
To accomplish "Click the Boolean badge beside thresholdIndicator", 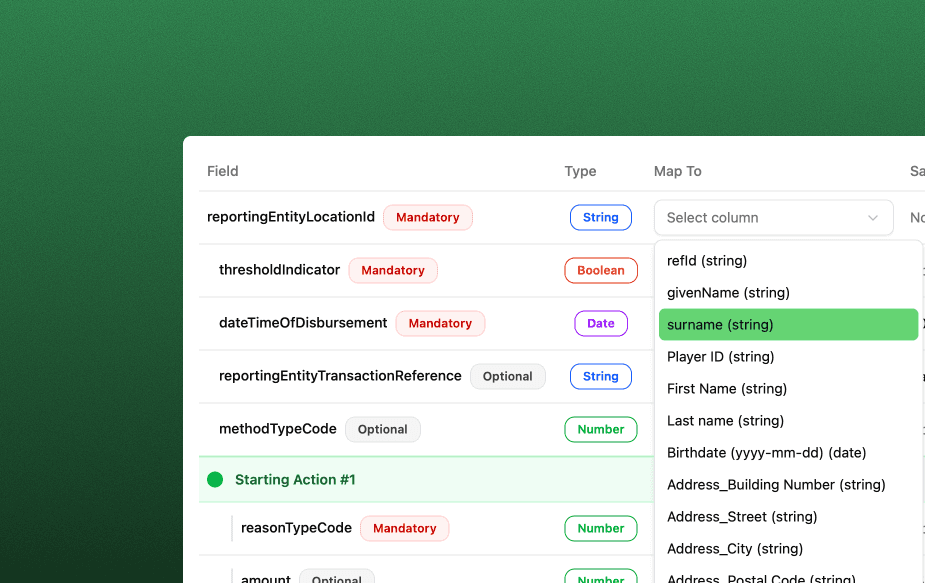I will point(600,270).
